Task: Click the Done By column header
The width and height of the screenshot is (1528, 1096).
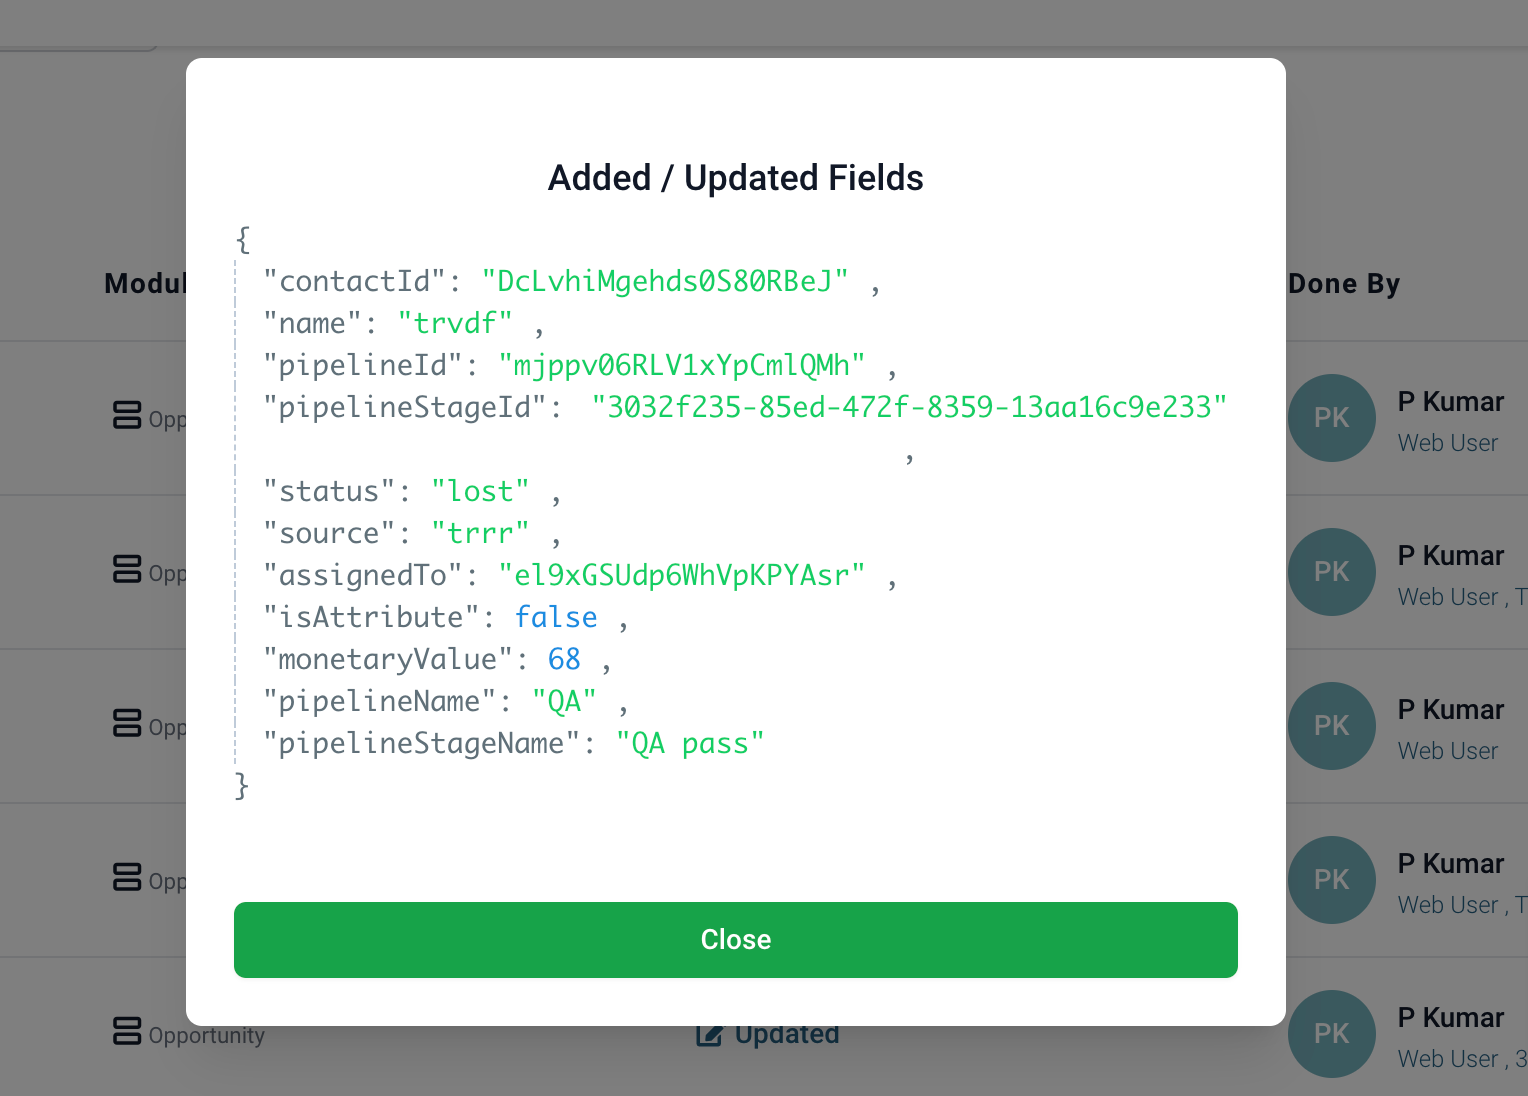Action: [1344, 284]
